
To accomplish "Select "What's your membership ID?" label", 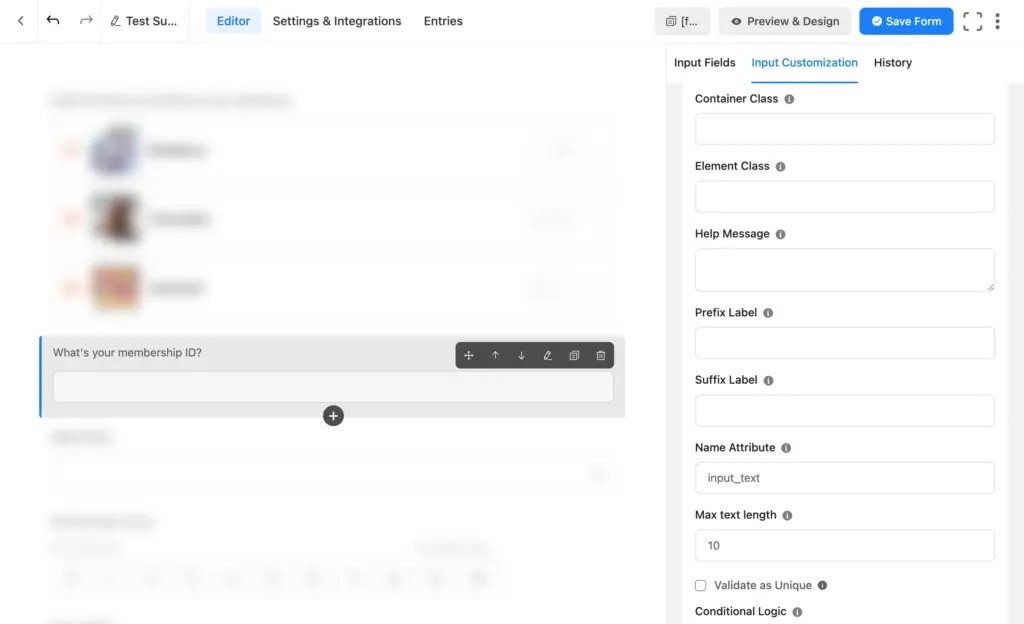I will click(127, 352).
